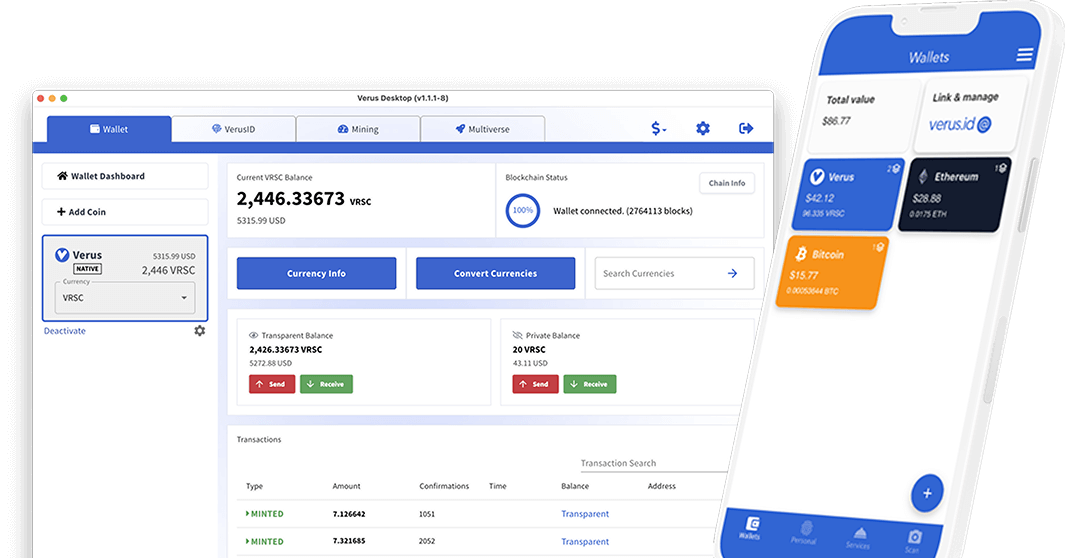Open the Mining tab
The width and height of the screenshot is (1066, 558).
tap(358, 129)
